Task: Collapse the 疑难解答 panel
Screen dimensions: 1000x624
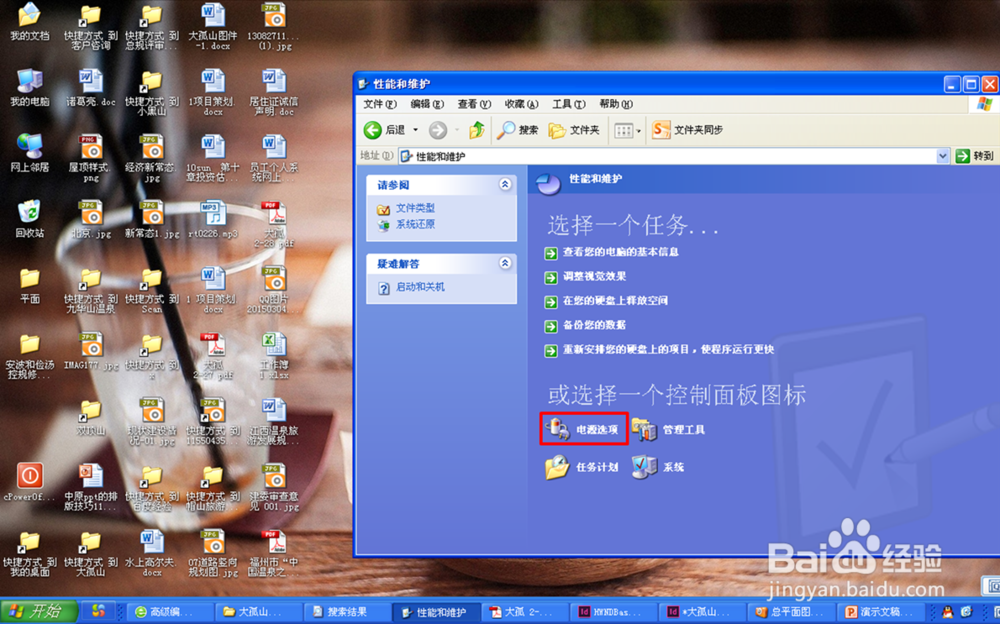Action: coord(505,263)
